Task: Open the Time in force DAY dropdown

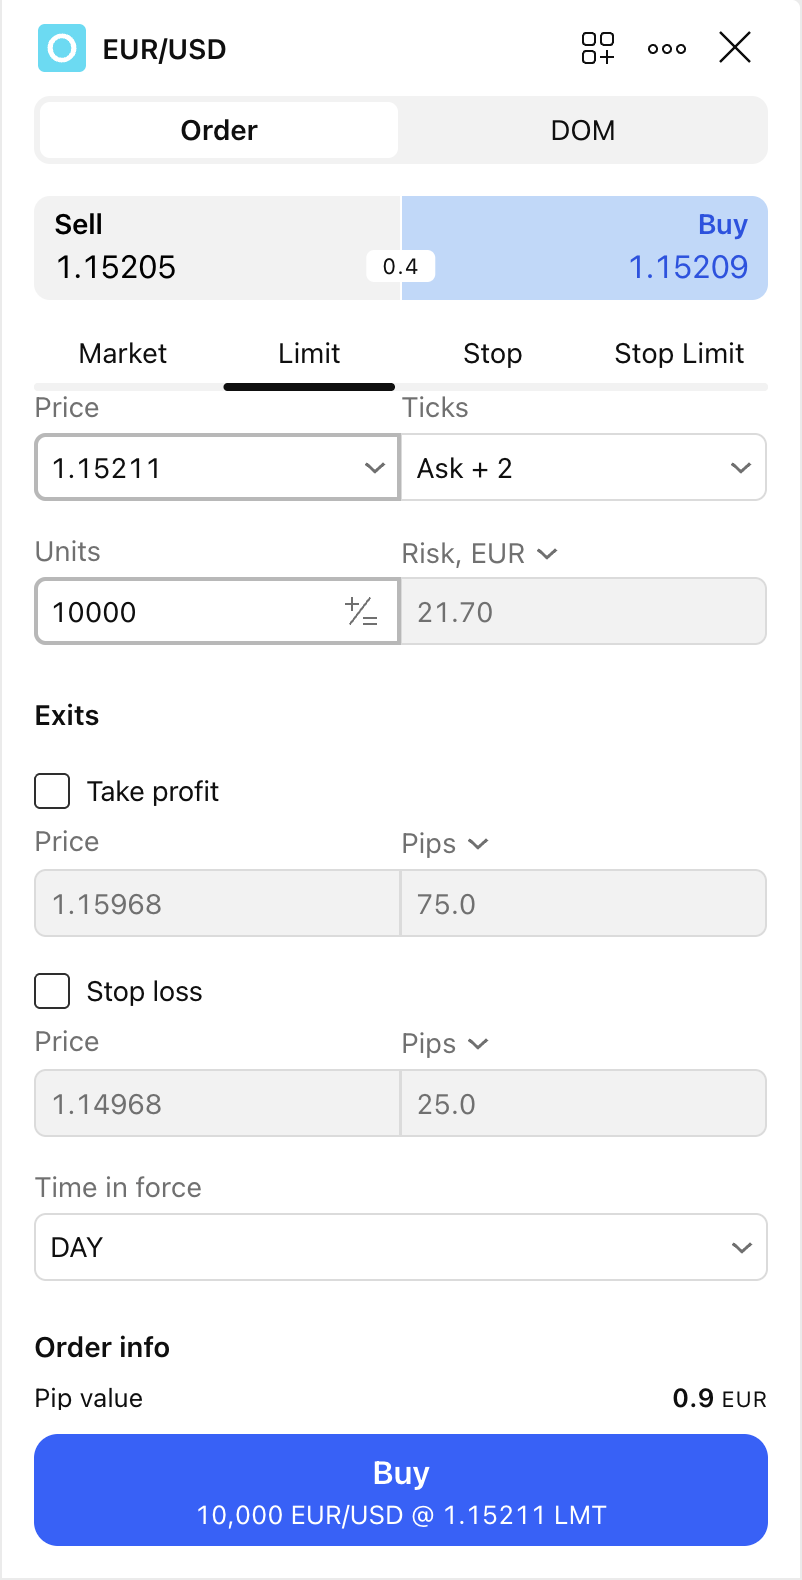Action: pos(400,1247)
